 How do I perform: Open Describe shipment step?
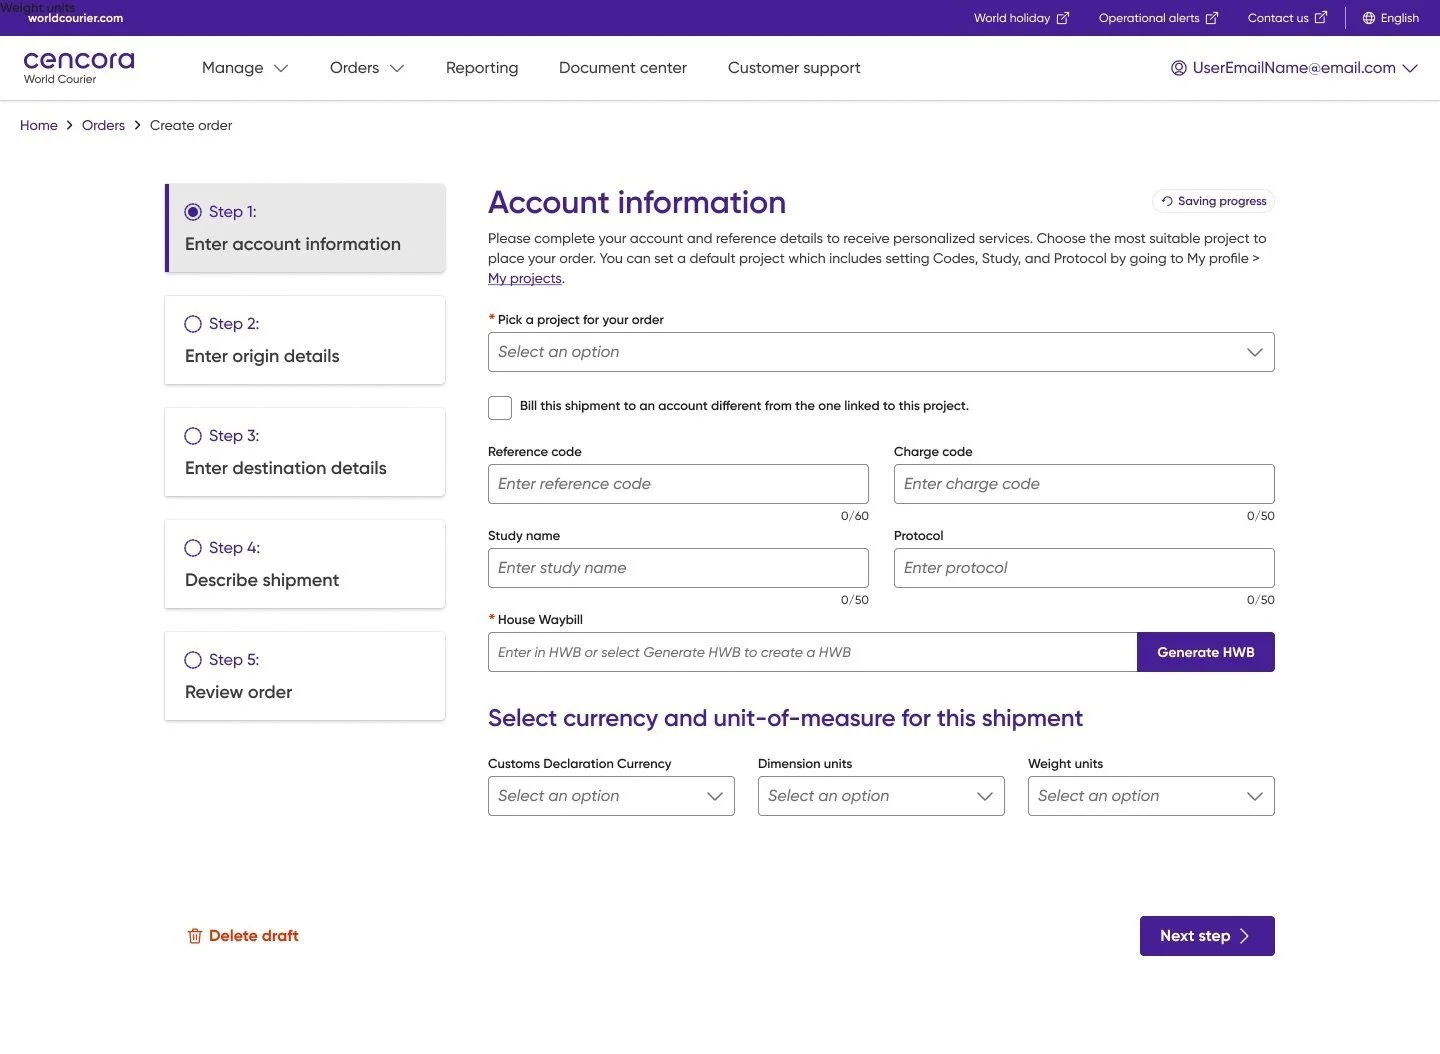[305, 564]
